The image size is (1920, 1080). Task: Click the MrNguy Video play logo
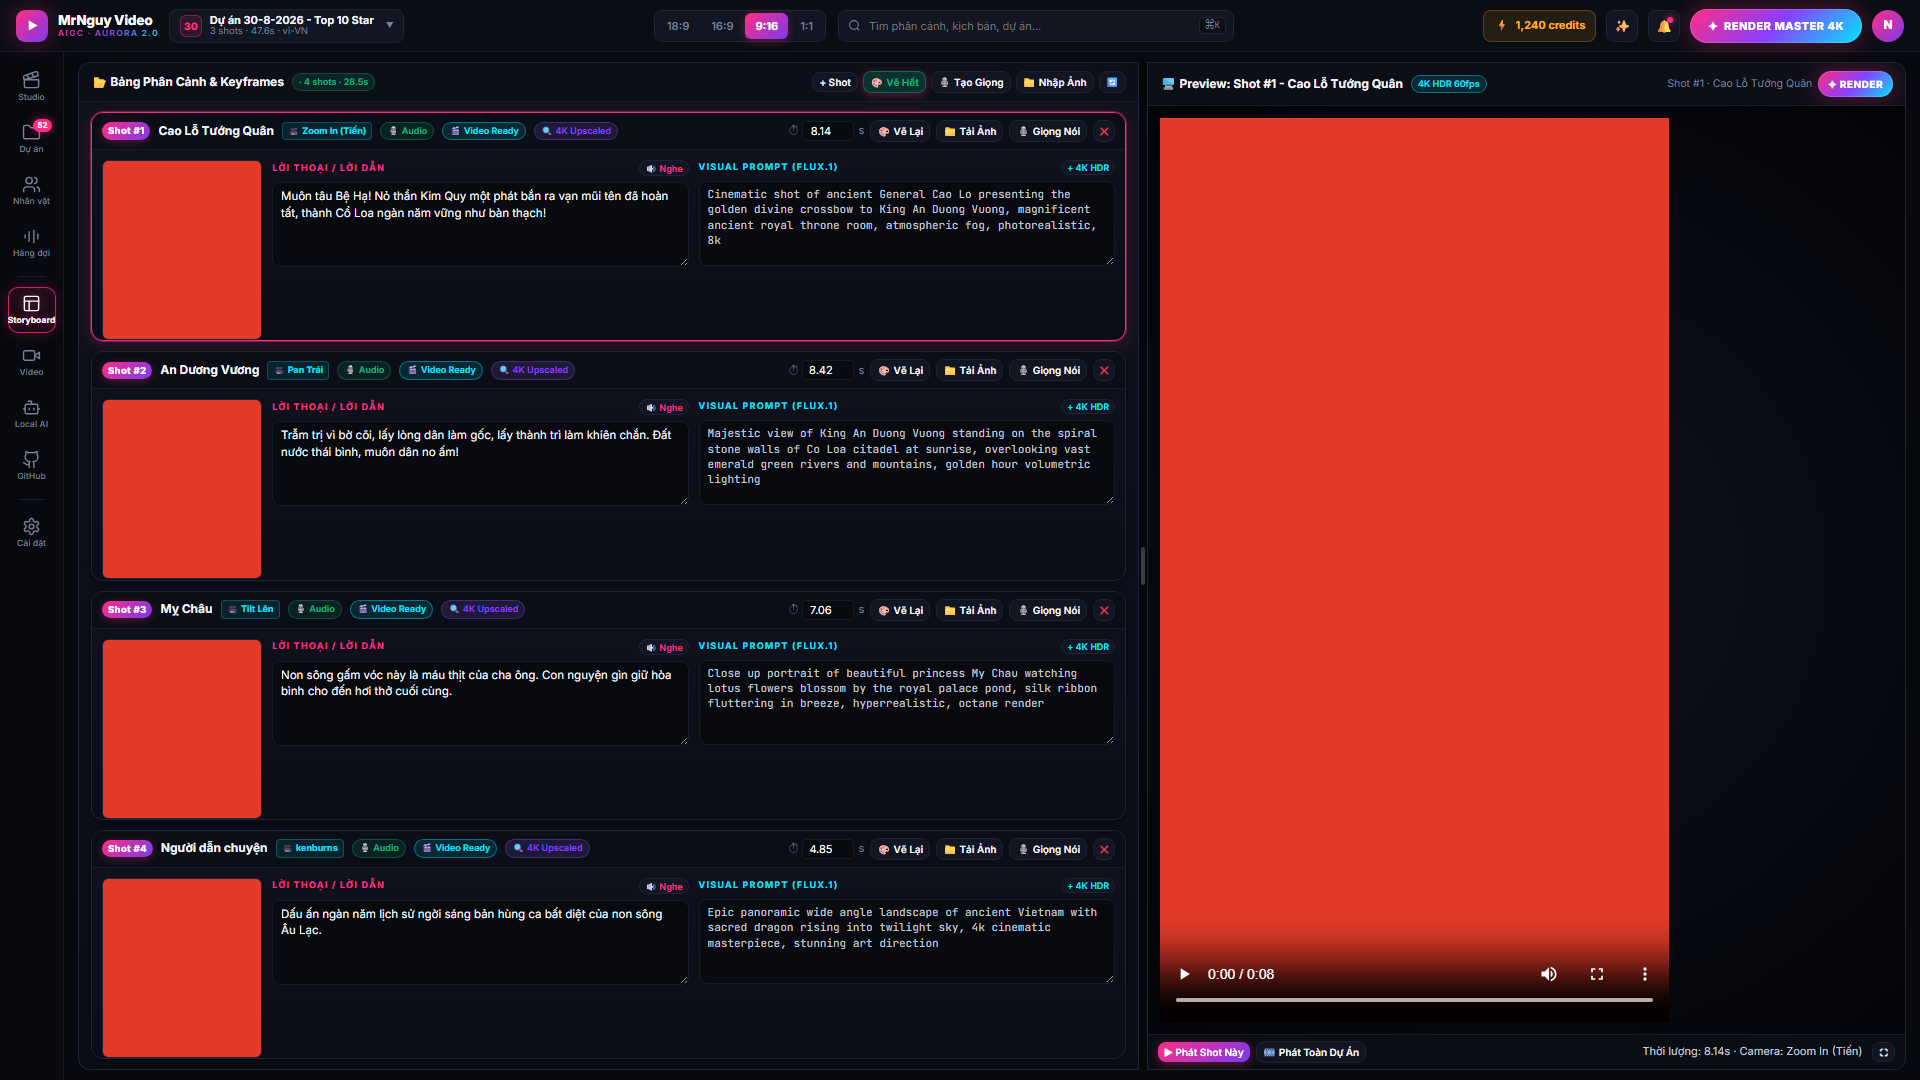32,26
